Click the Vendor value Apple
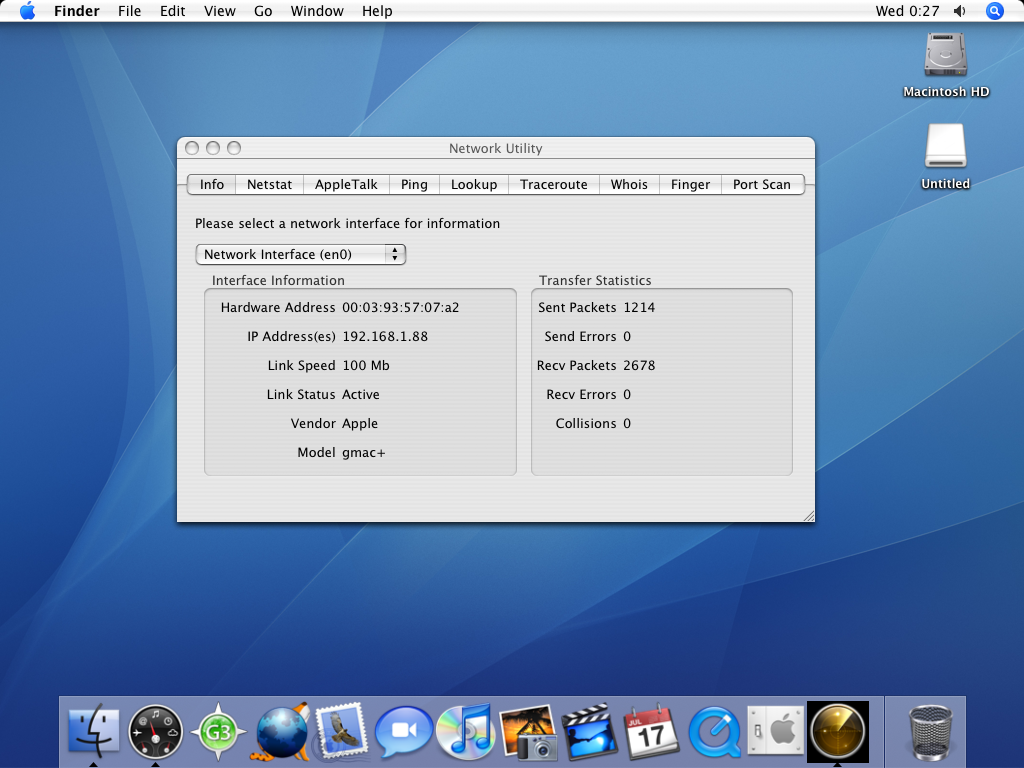1024x768 pixels. [360, 424]
